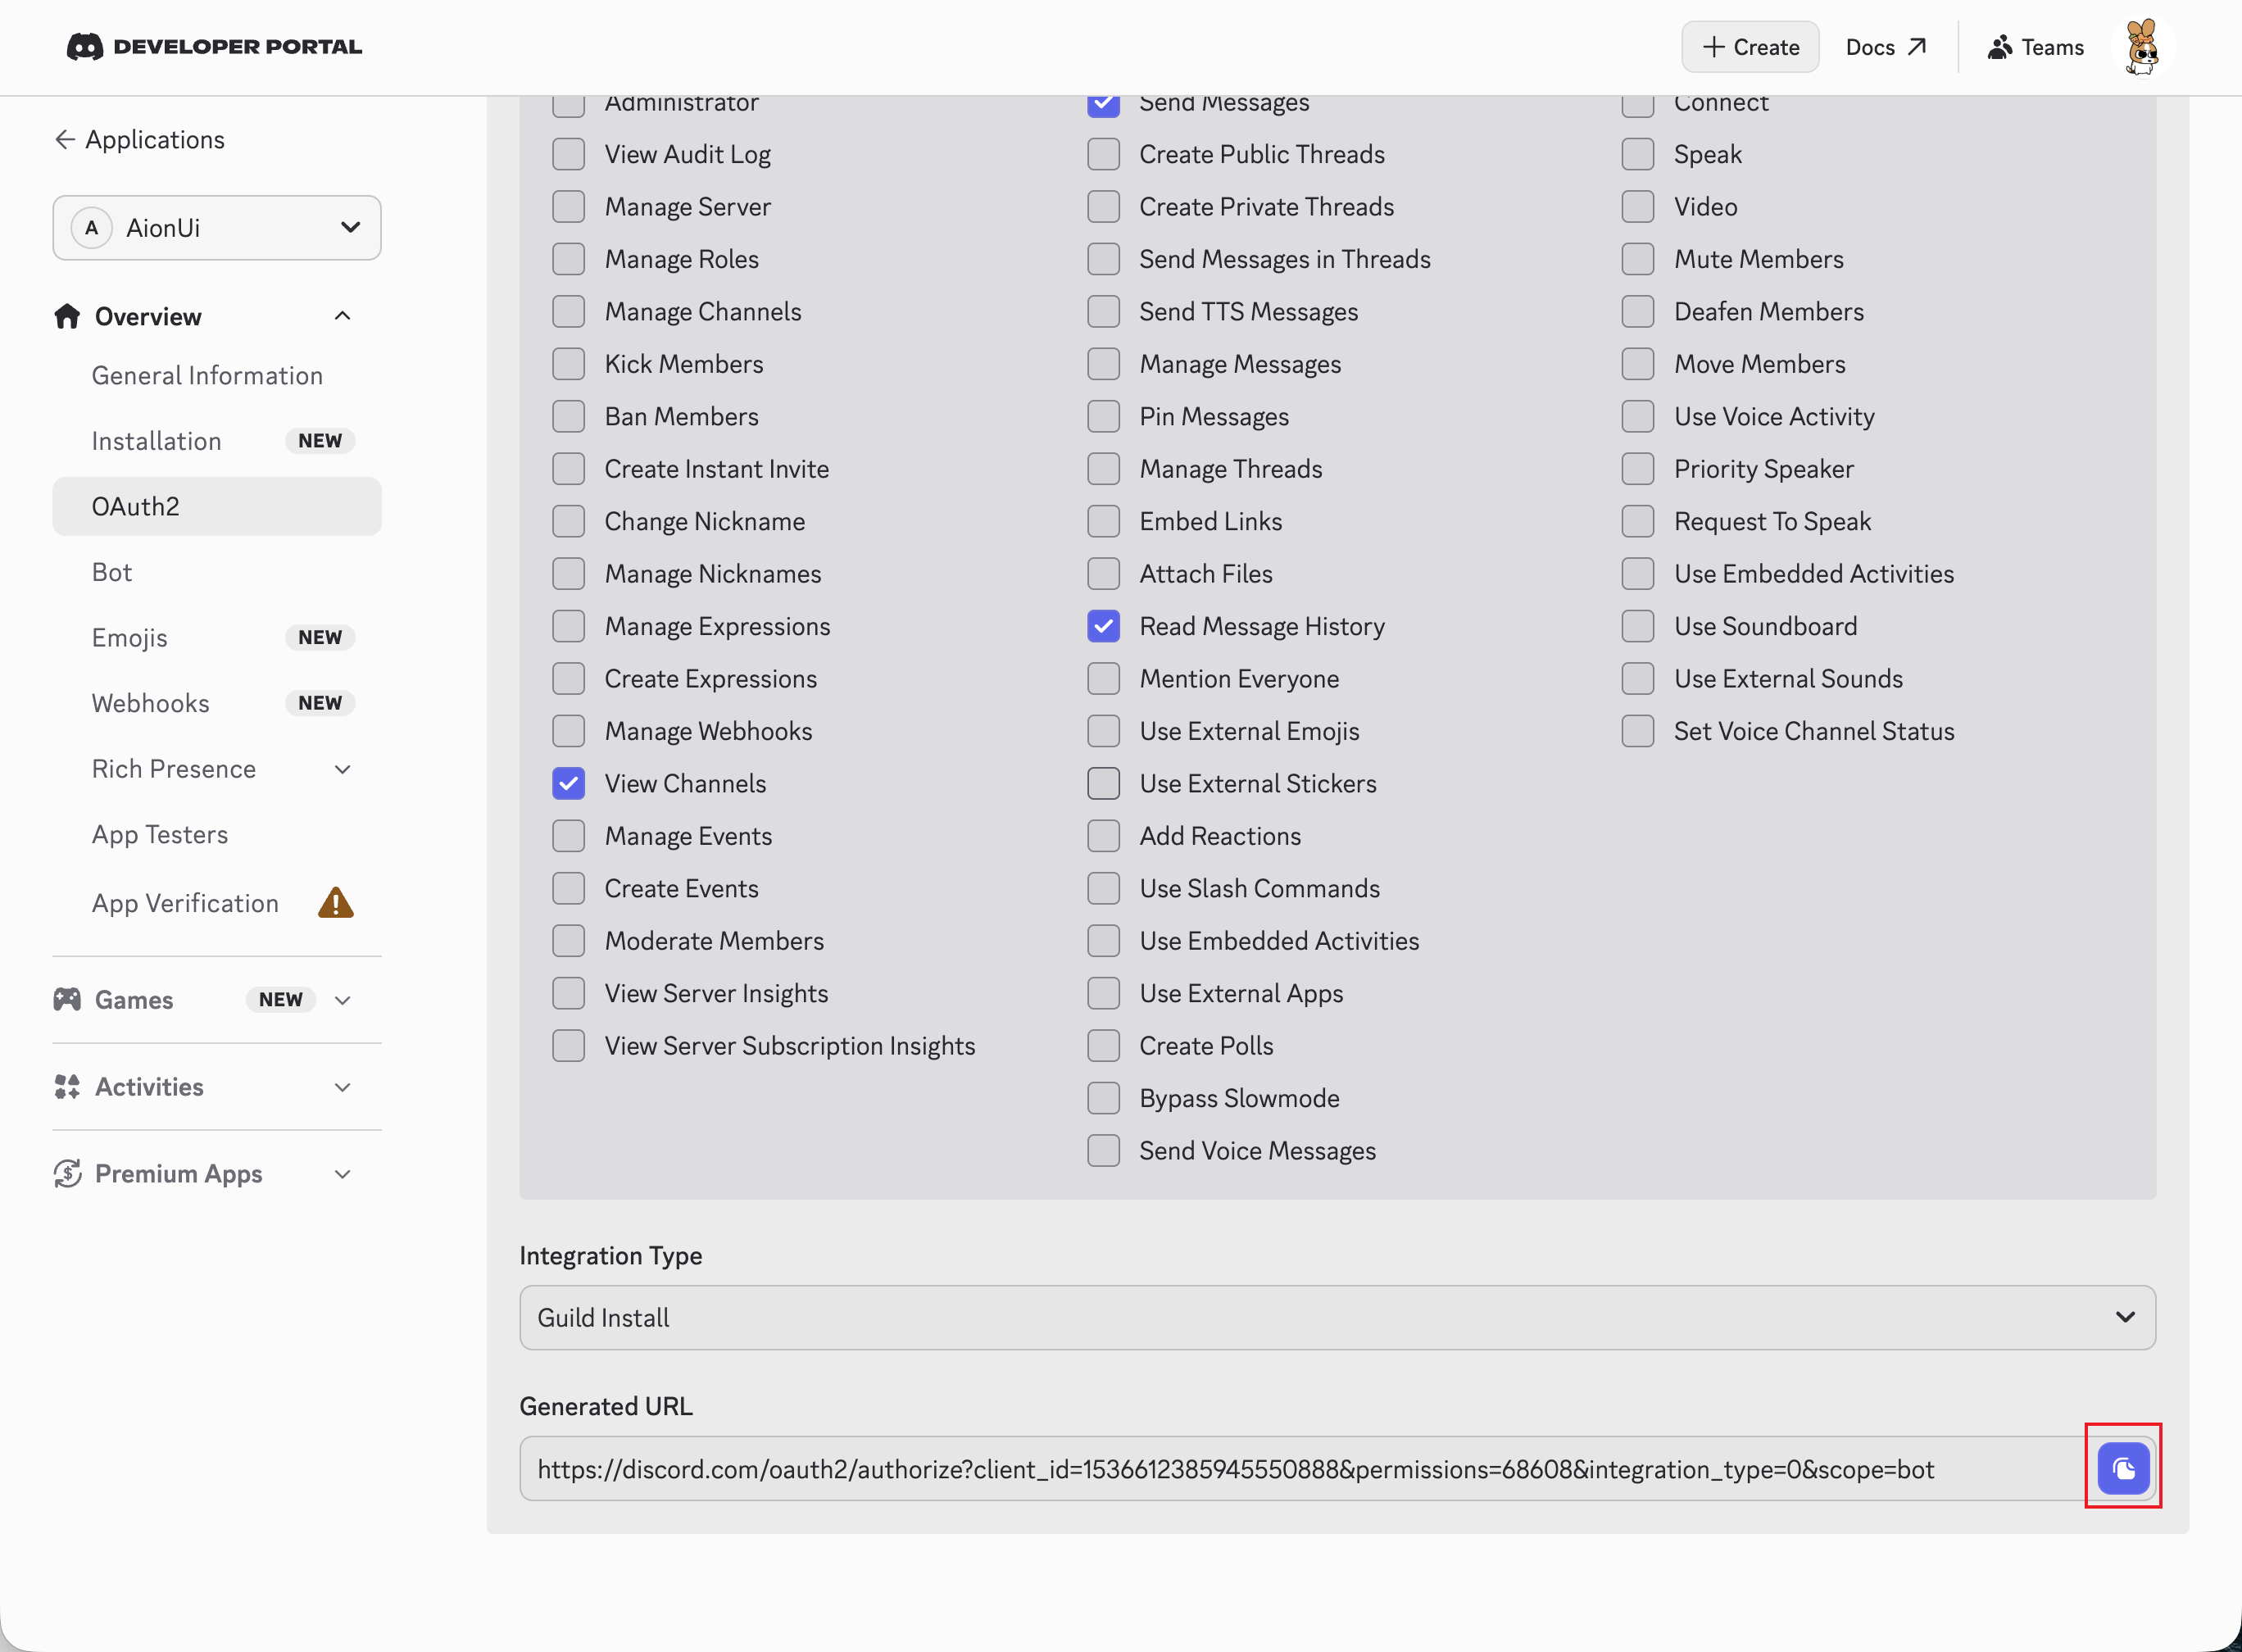
Task: Check Set Voice Channel Status box
Action: tap(1638, 731)
